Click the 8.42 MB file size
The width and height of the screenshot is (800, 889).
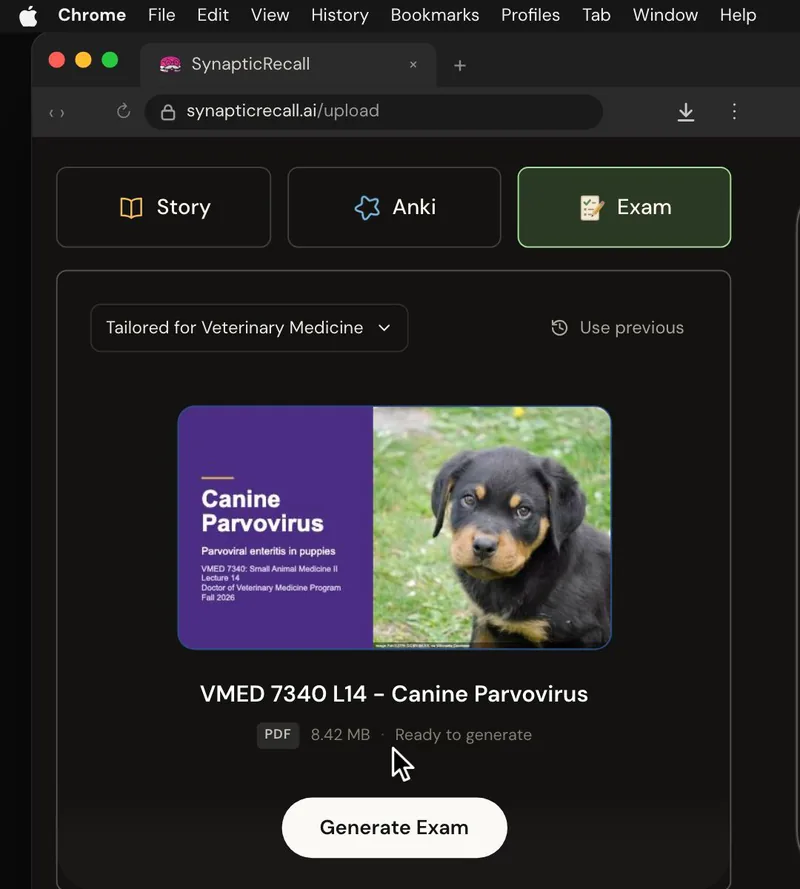tap(340, 735)
